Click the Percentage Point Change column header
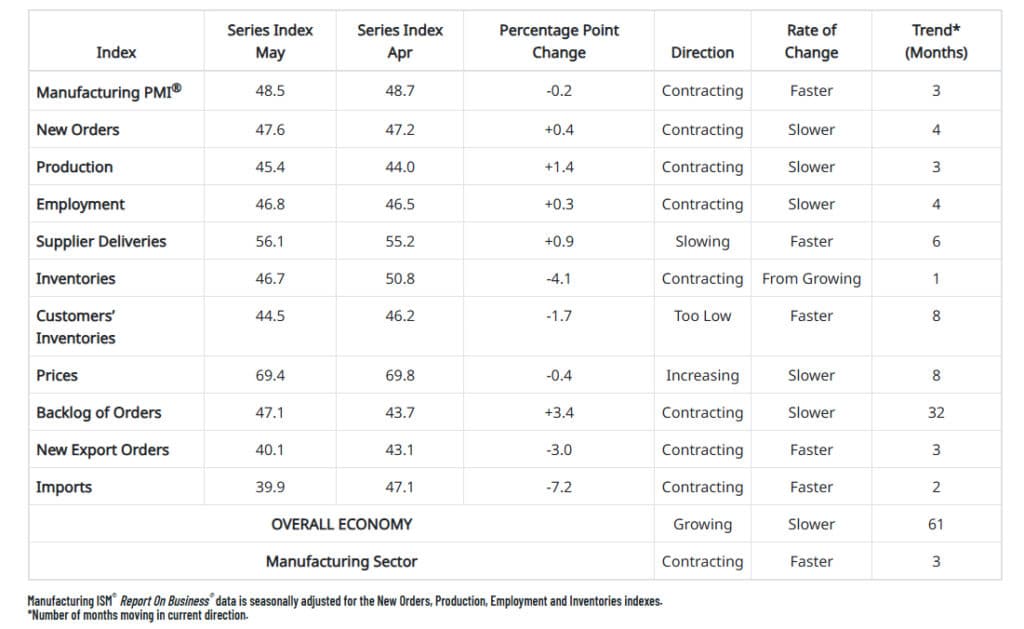1024x629 pixels. (559, 41)
